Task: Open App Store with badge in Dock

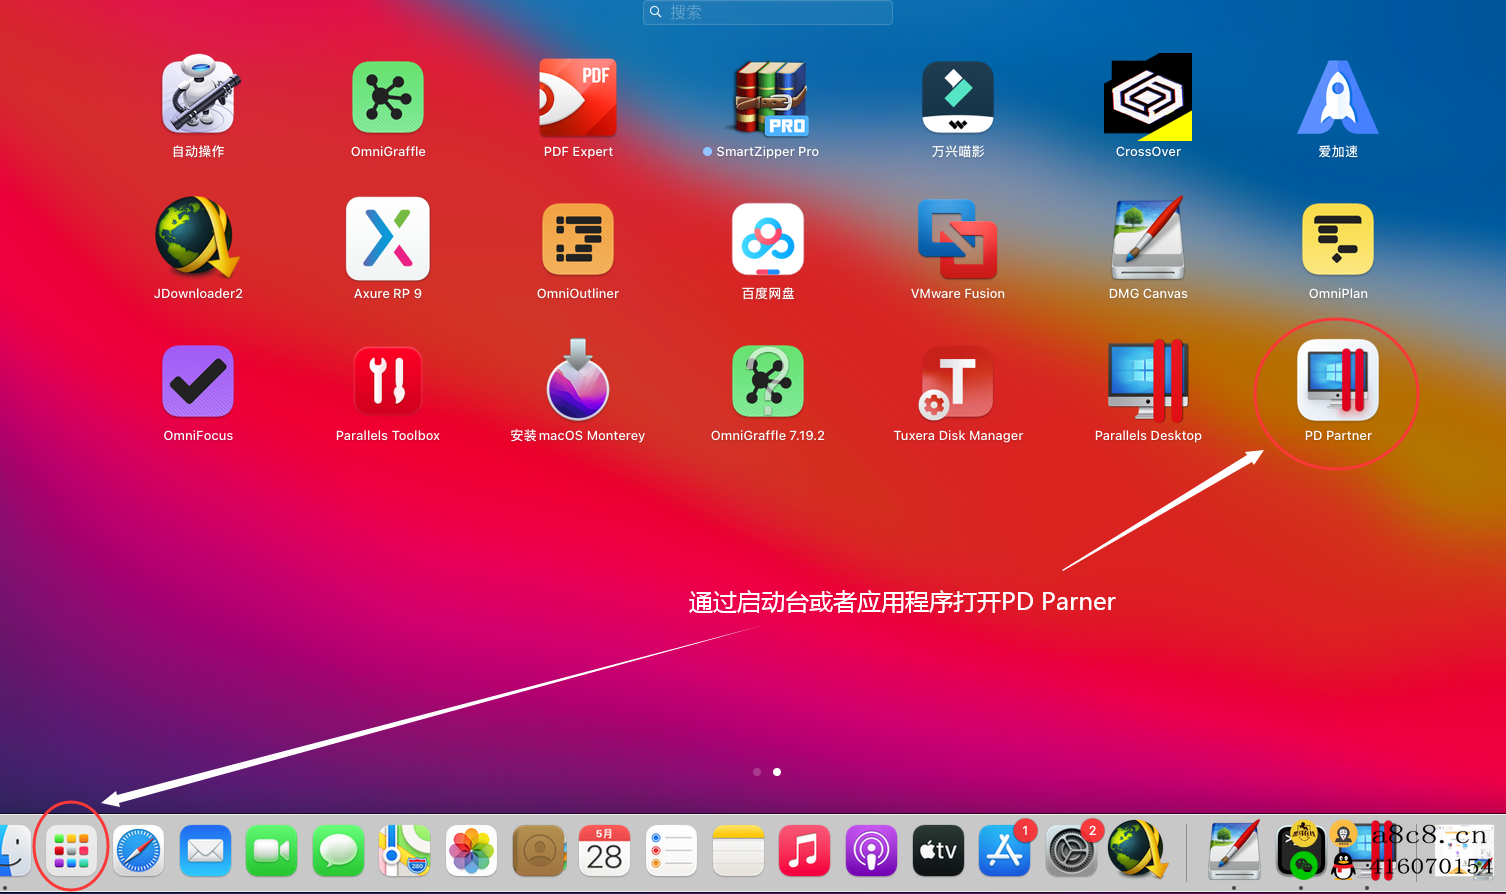Action: click(1005, 851)
